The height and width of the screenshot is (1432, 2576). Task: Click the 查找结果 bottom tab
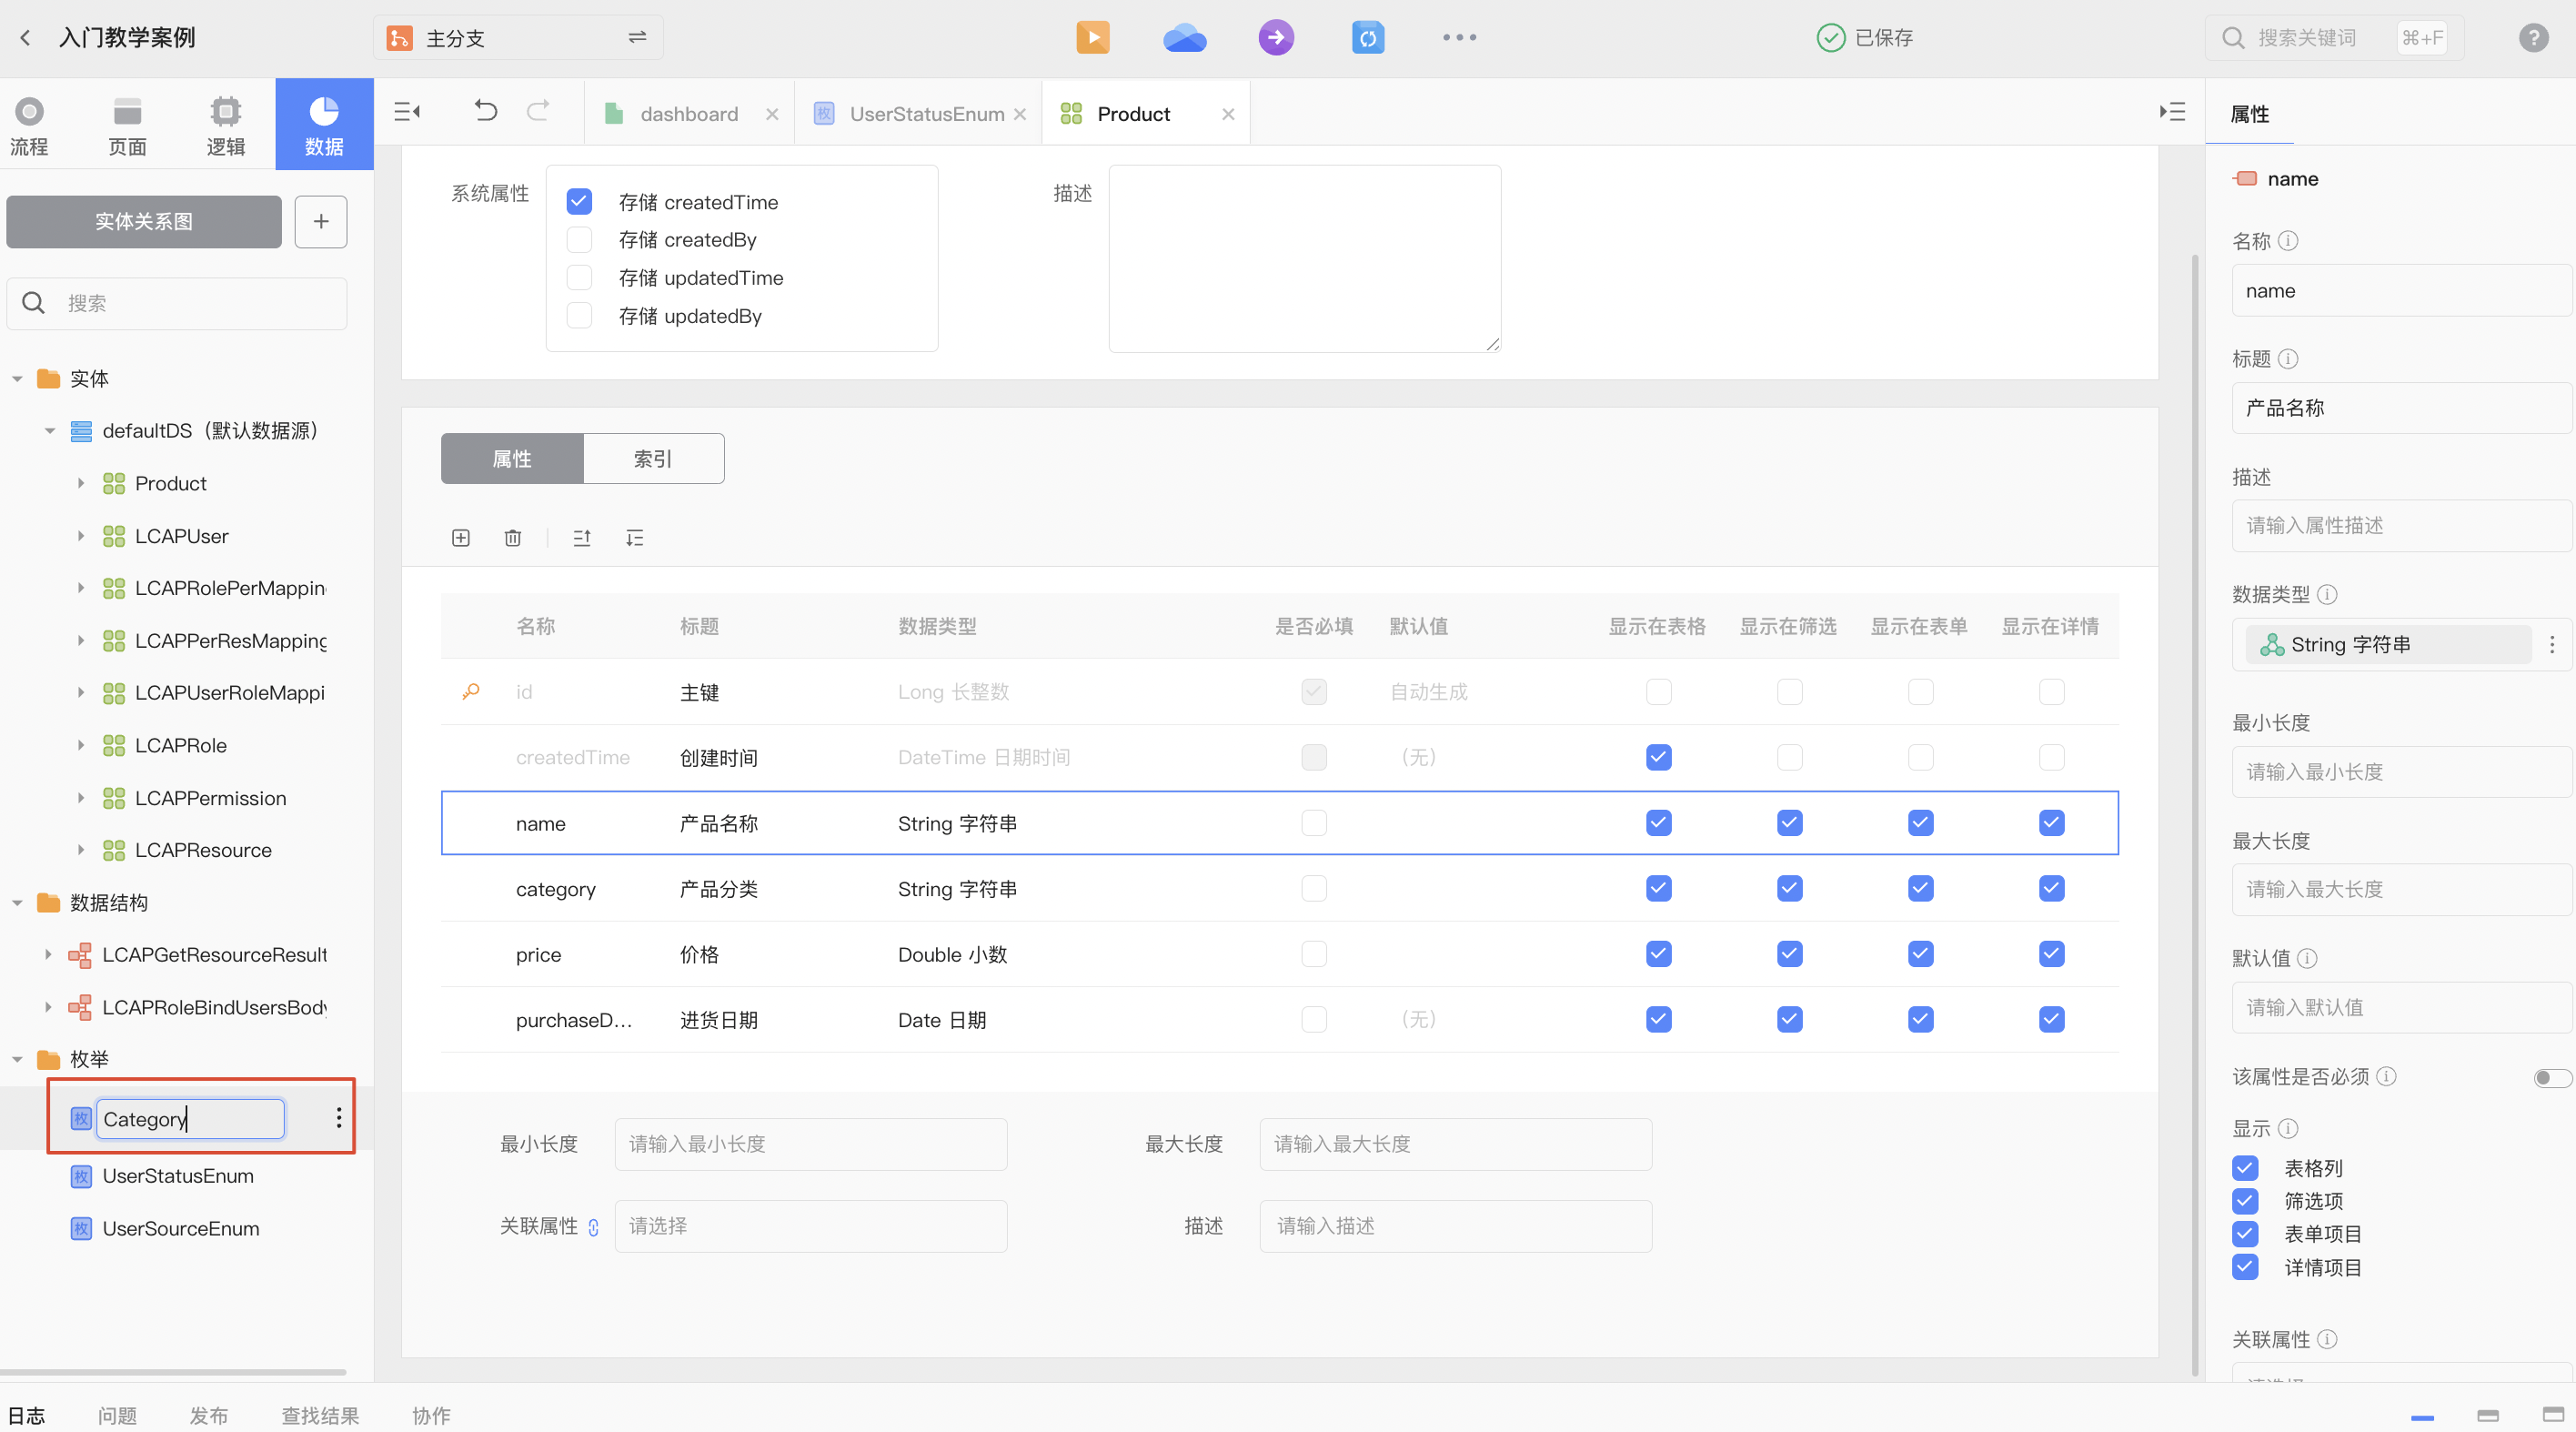pyautogui.click(x=320, y=1415)
